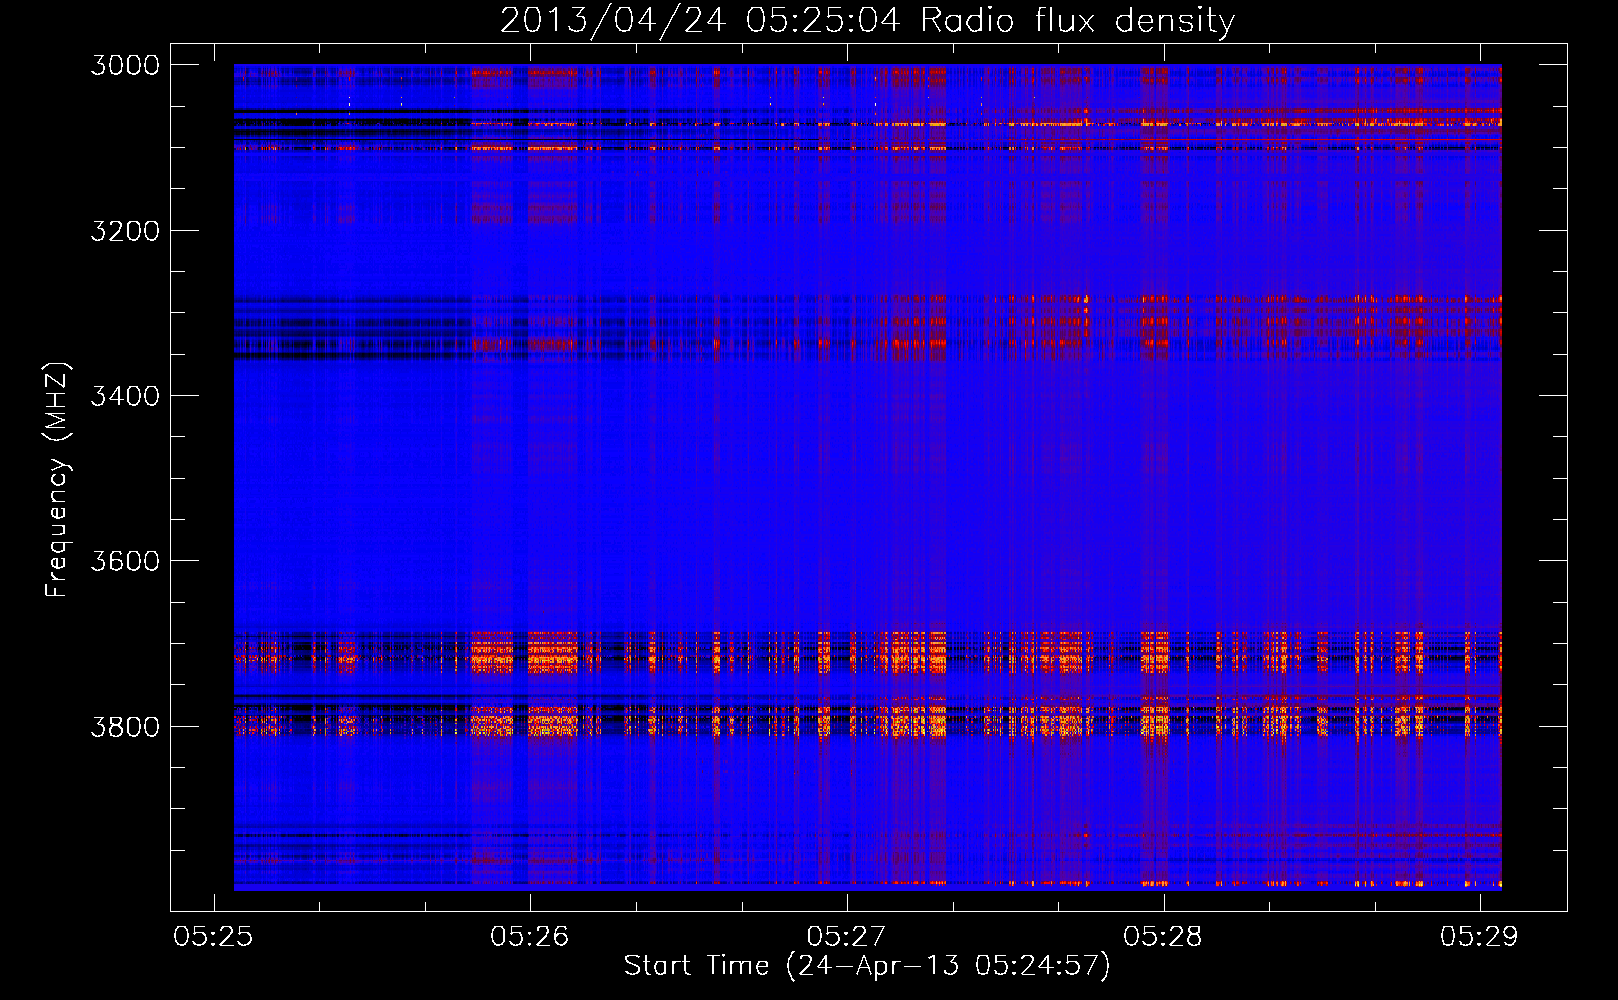The image size is (1618, 1000).
Task: Click the 3600 frequency tick label
Action: [125, 561]
